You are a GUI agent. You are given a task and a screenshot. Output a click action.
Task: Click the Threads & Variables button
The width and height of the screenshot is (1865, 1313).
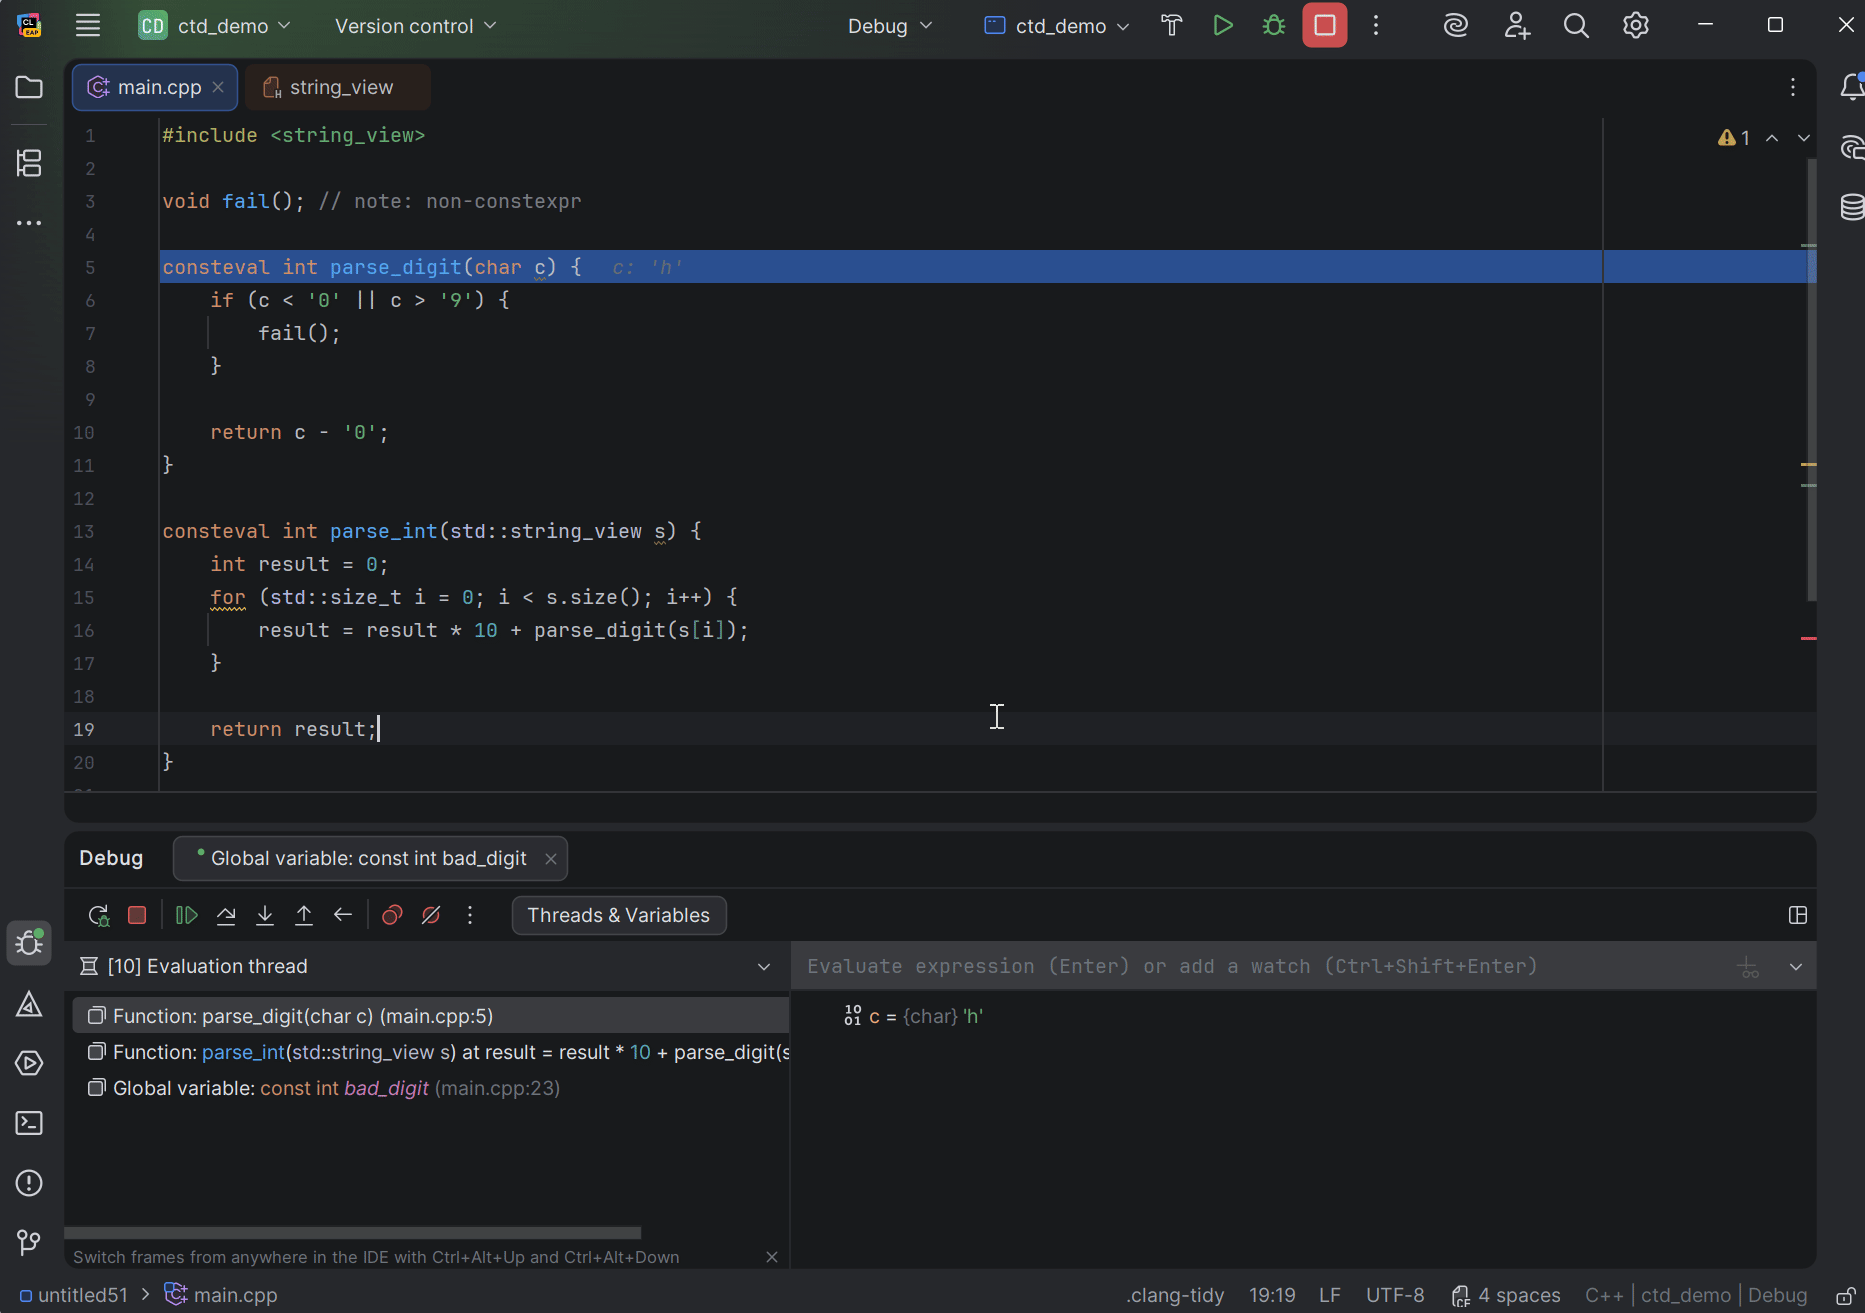[618, 915]
